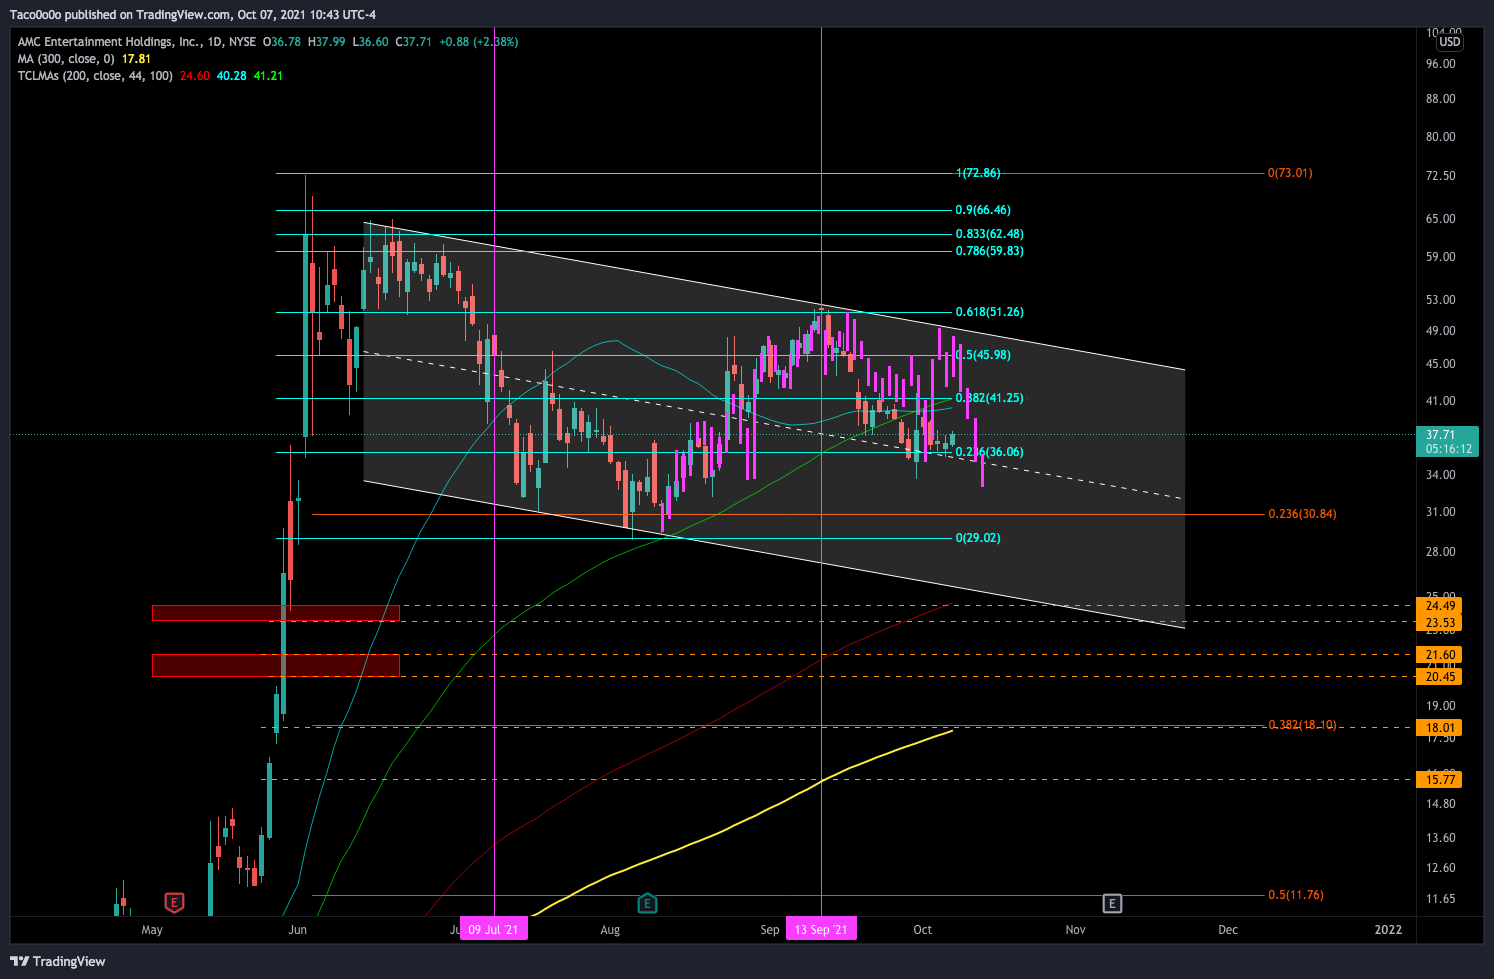
Task: Select the TCLMAs (200, close, 44, 100) legend
Action: (95, 76)
